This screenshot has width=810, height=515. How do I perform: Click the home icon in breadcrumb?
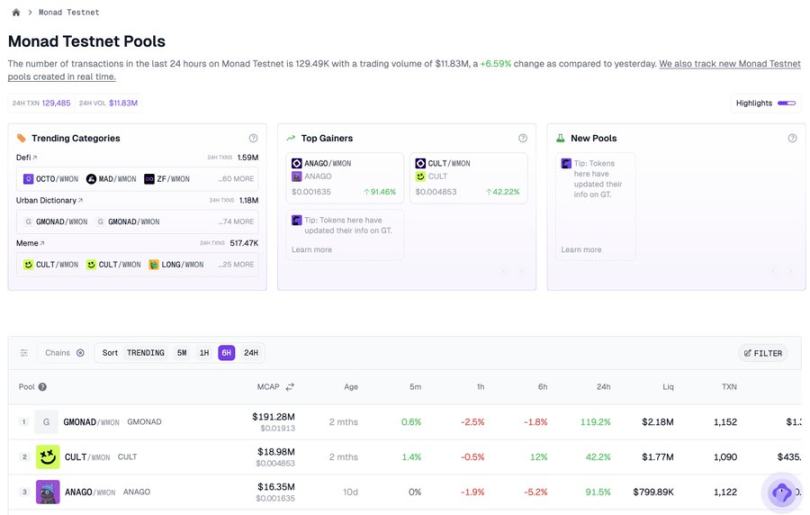tap(16, 12)
